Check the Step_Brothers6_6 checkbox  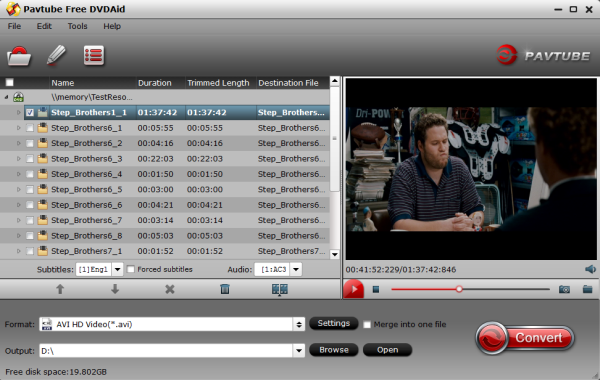click(29, 205)
